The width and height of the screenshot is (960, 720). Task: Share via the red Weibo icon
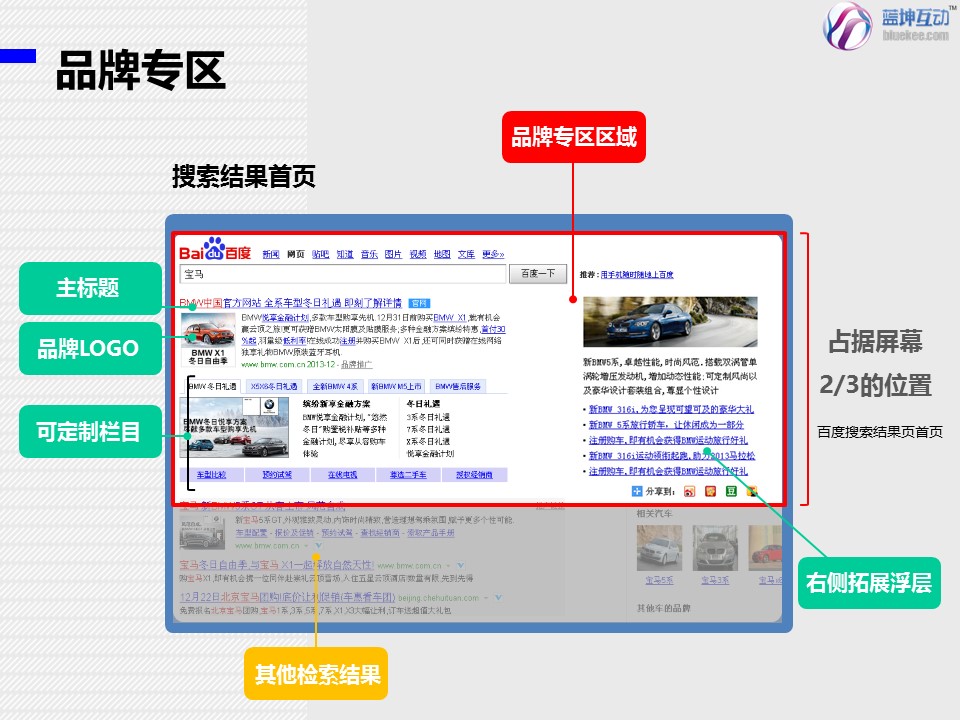(x=688, y=491)
